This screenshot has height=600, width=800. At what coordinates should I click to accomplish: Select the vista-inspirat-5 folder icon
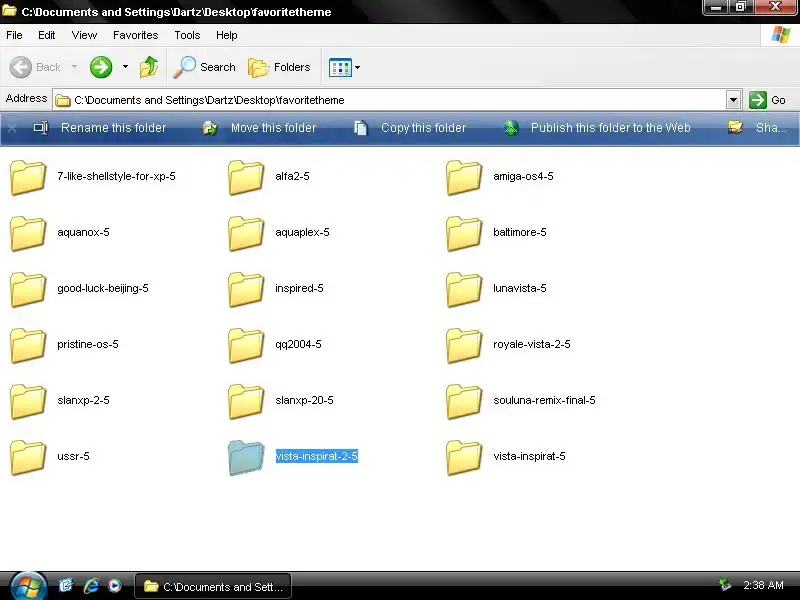tap(464, 458)
